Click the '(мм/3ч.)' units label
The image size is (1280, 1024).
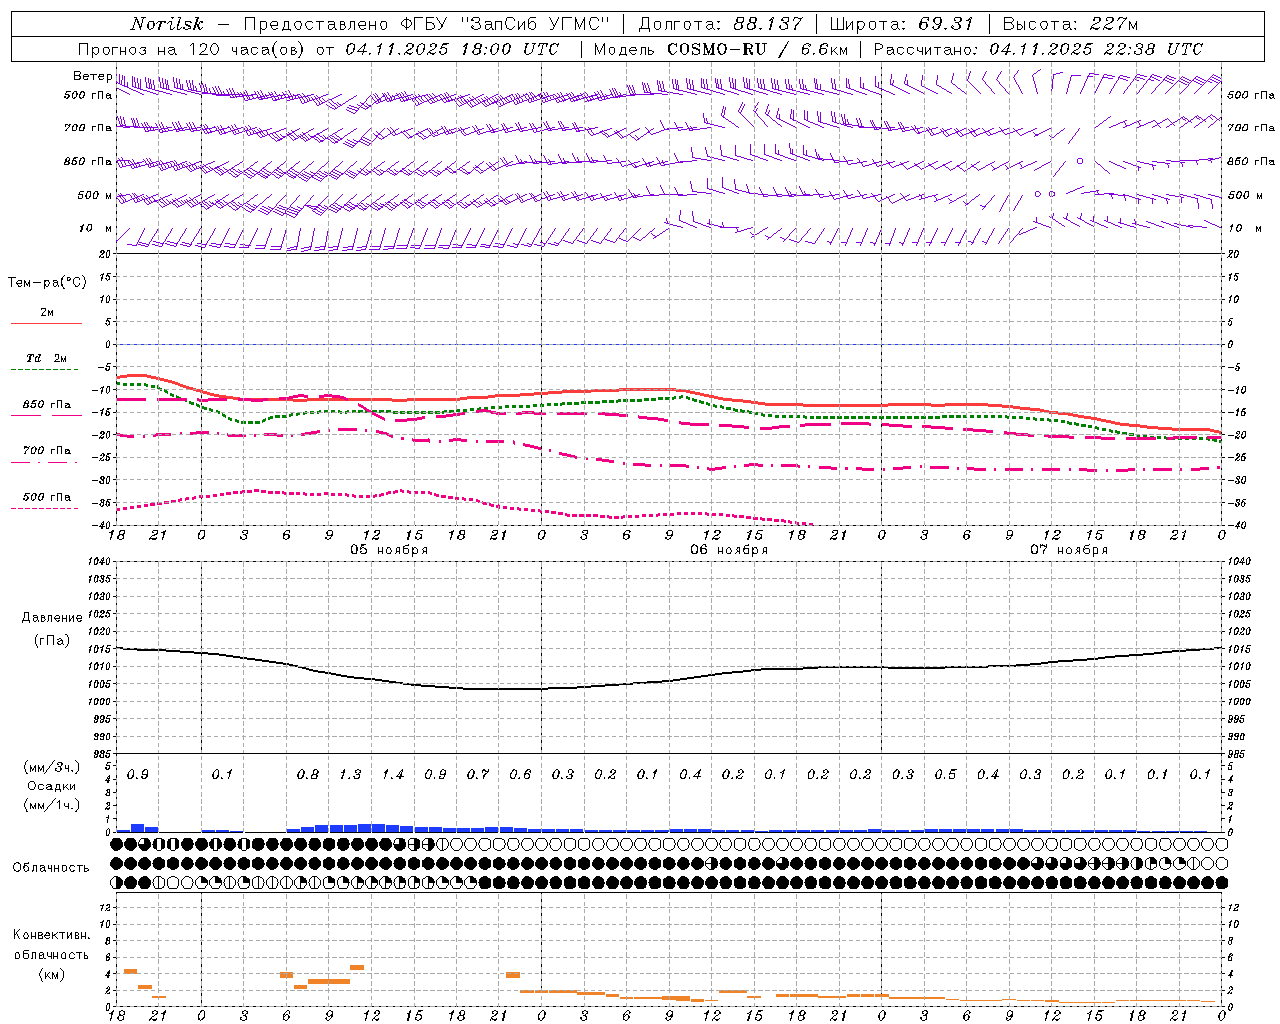[51, 767]
